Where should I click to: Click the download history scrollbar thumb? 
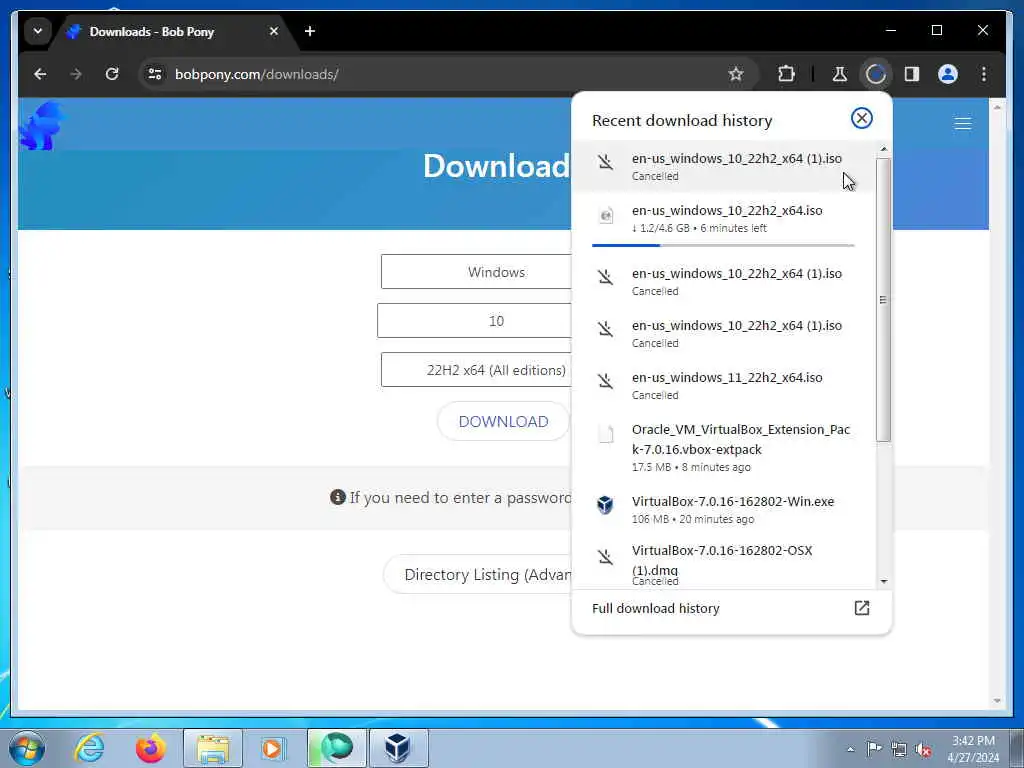883,300
